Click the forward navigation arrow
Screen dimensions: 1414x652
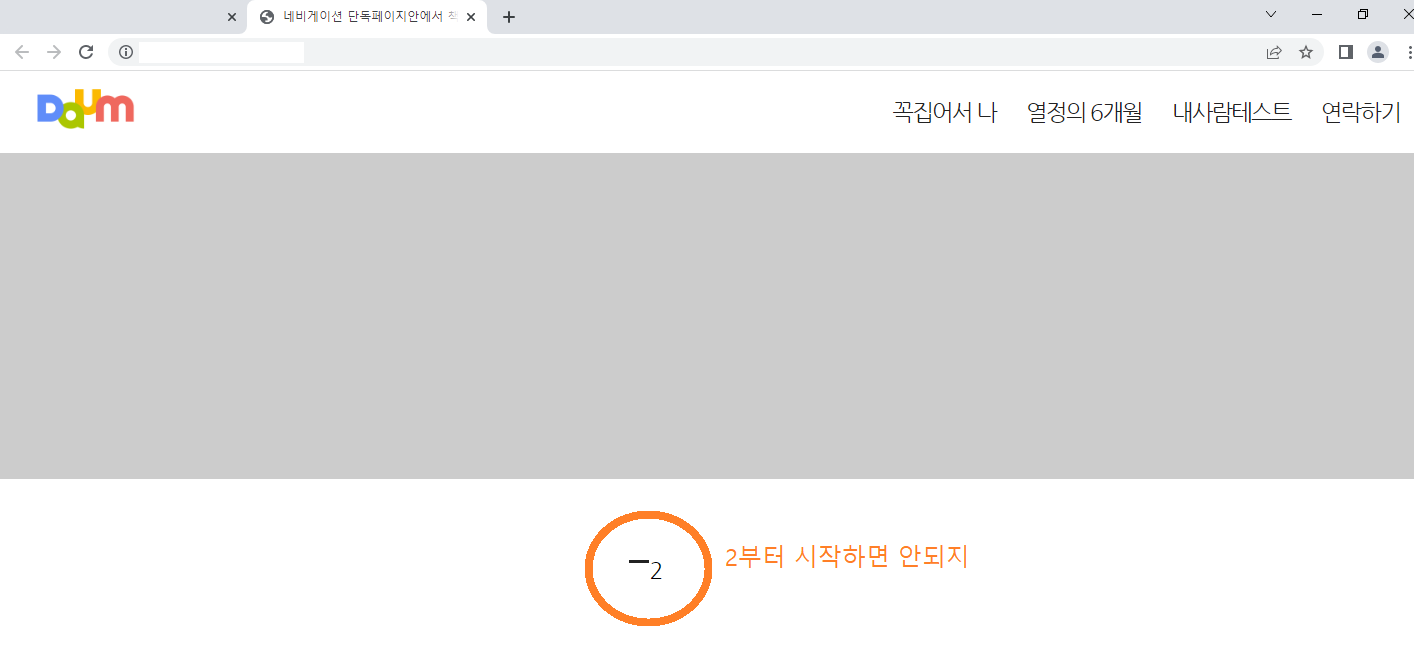tap(54, 52)
